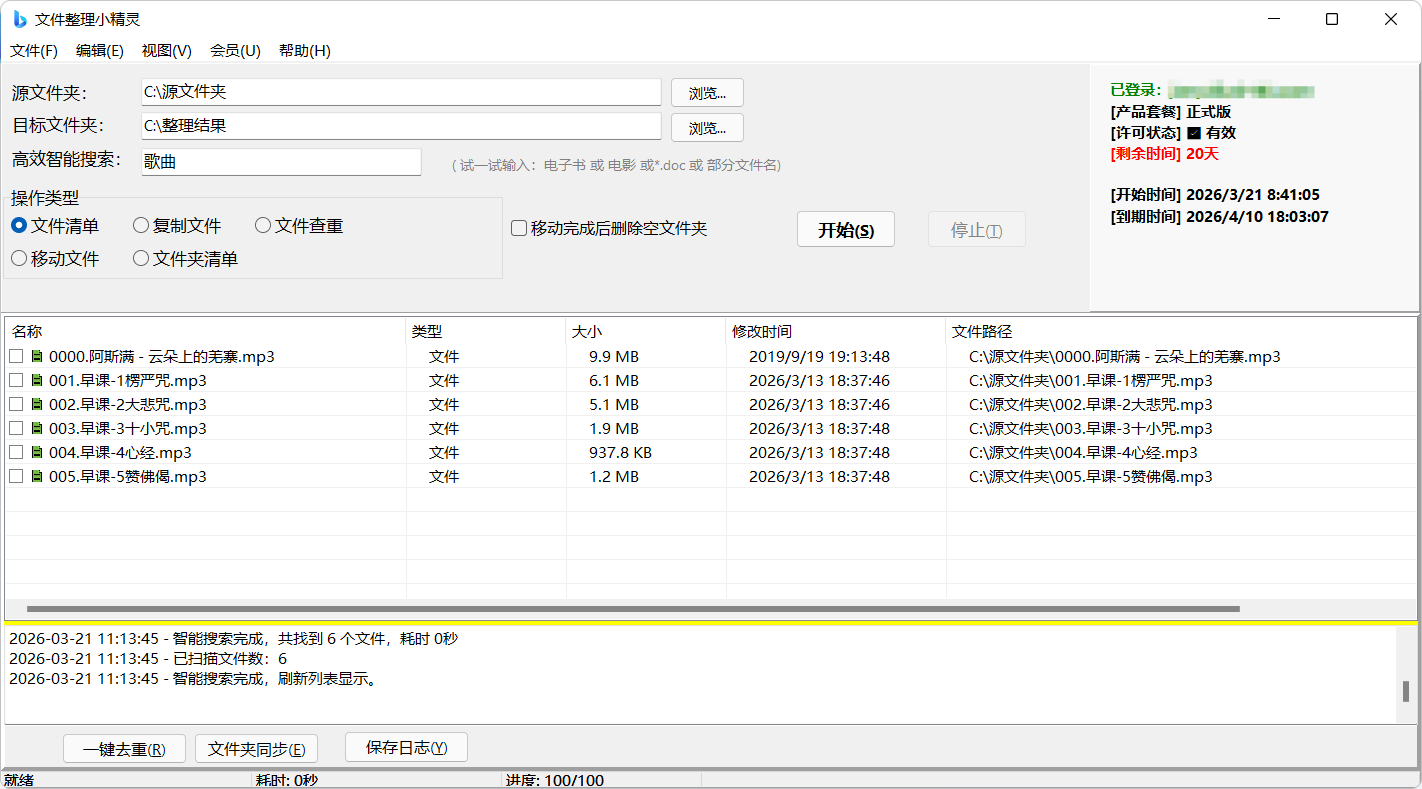Open the 文件(F) menu

(34, 51)
